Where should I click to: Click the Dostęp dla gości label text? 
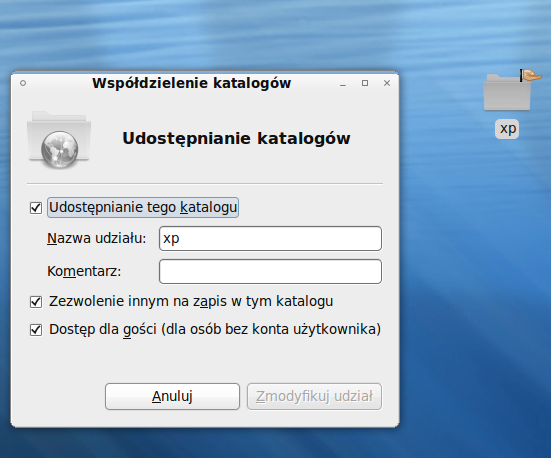215,330
